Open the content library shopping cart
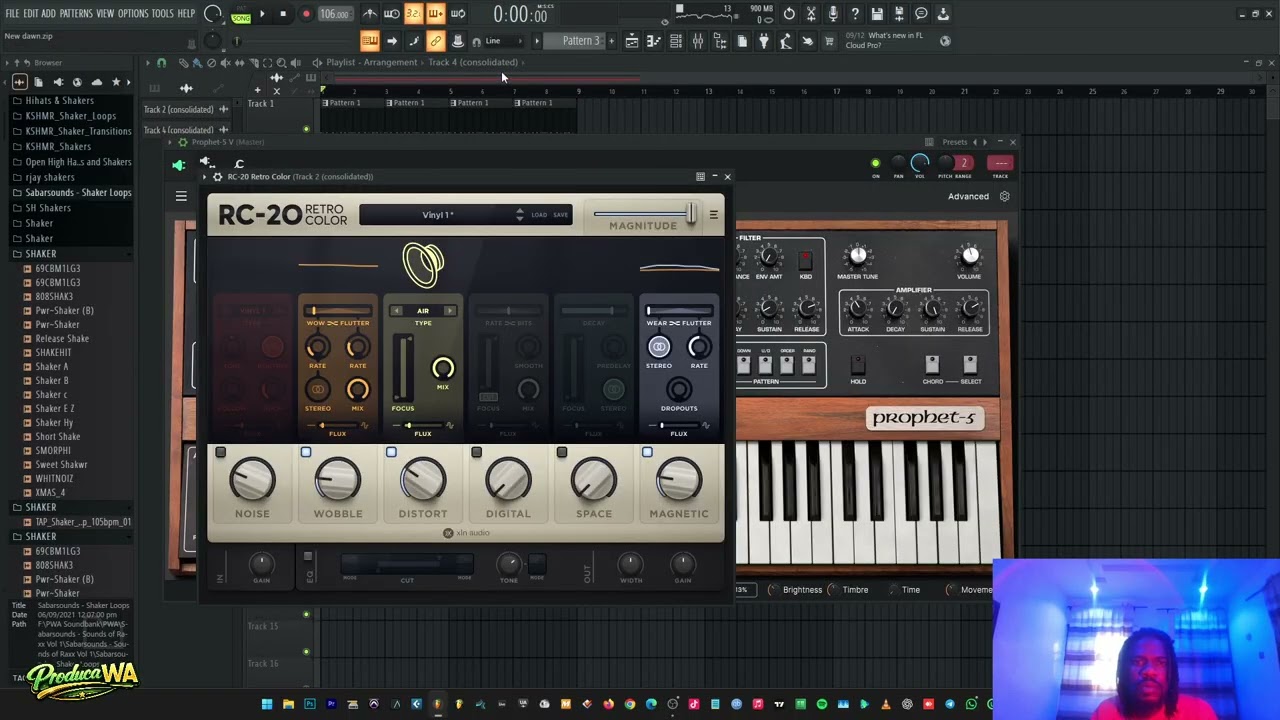Viewport: 1280px width, 720px height. click(x=829, y=41)
